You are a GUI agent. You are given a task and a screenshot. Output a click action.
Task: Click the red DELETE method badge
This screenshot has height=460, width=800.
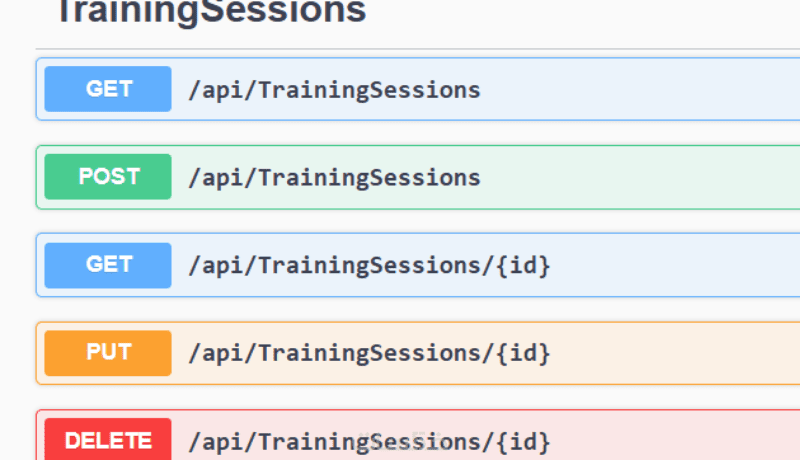pyautogui.click(x=108, y=440)
